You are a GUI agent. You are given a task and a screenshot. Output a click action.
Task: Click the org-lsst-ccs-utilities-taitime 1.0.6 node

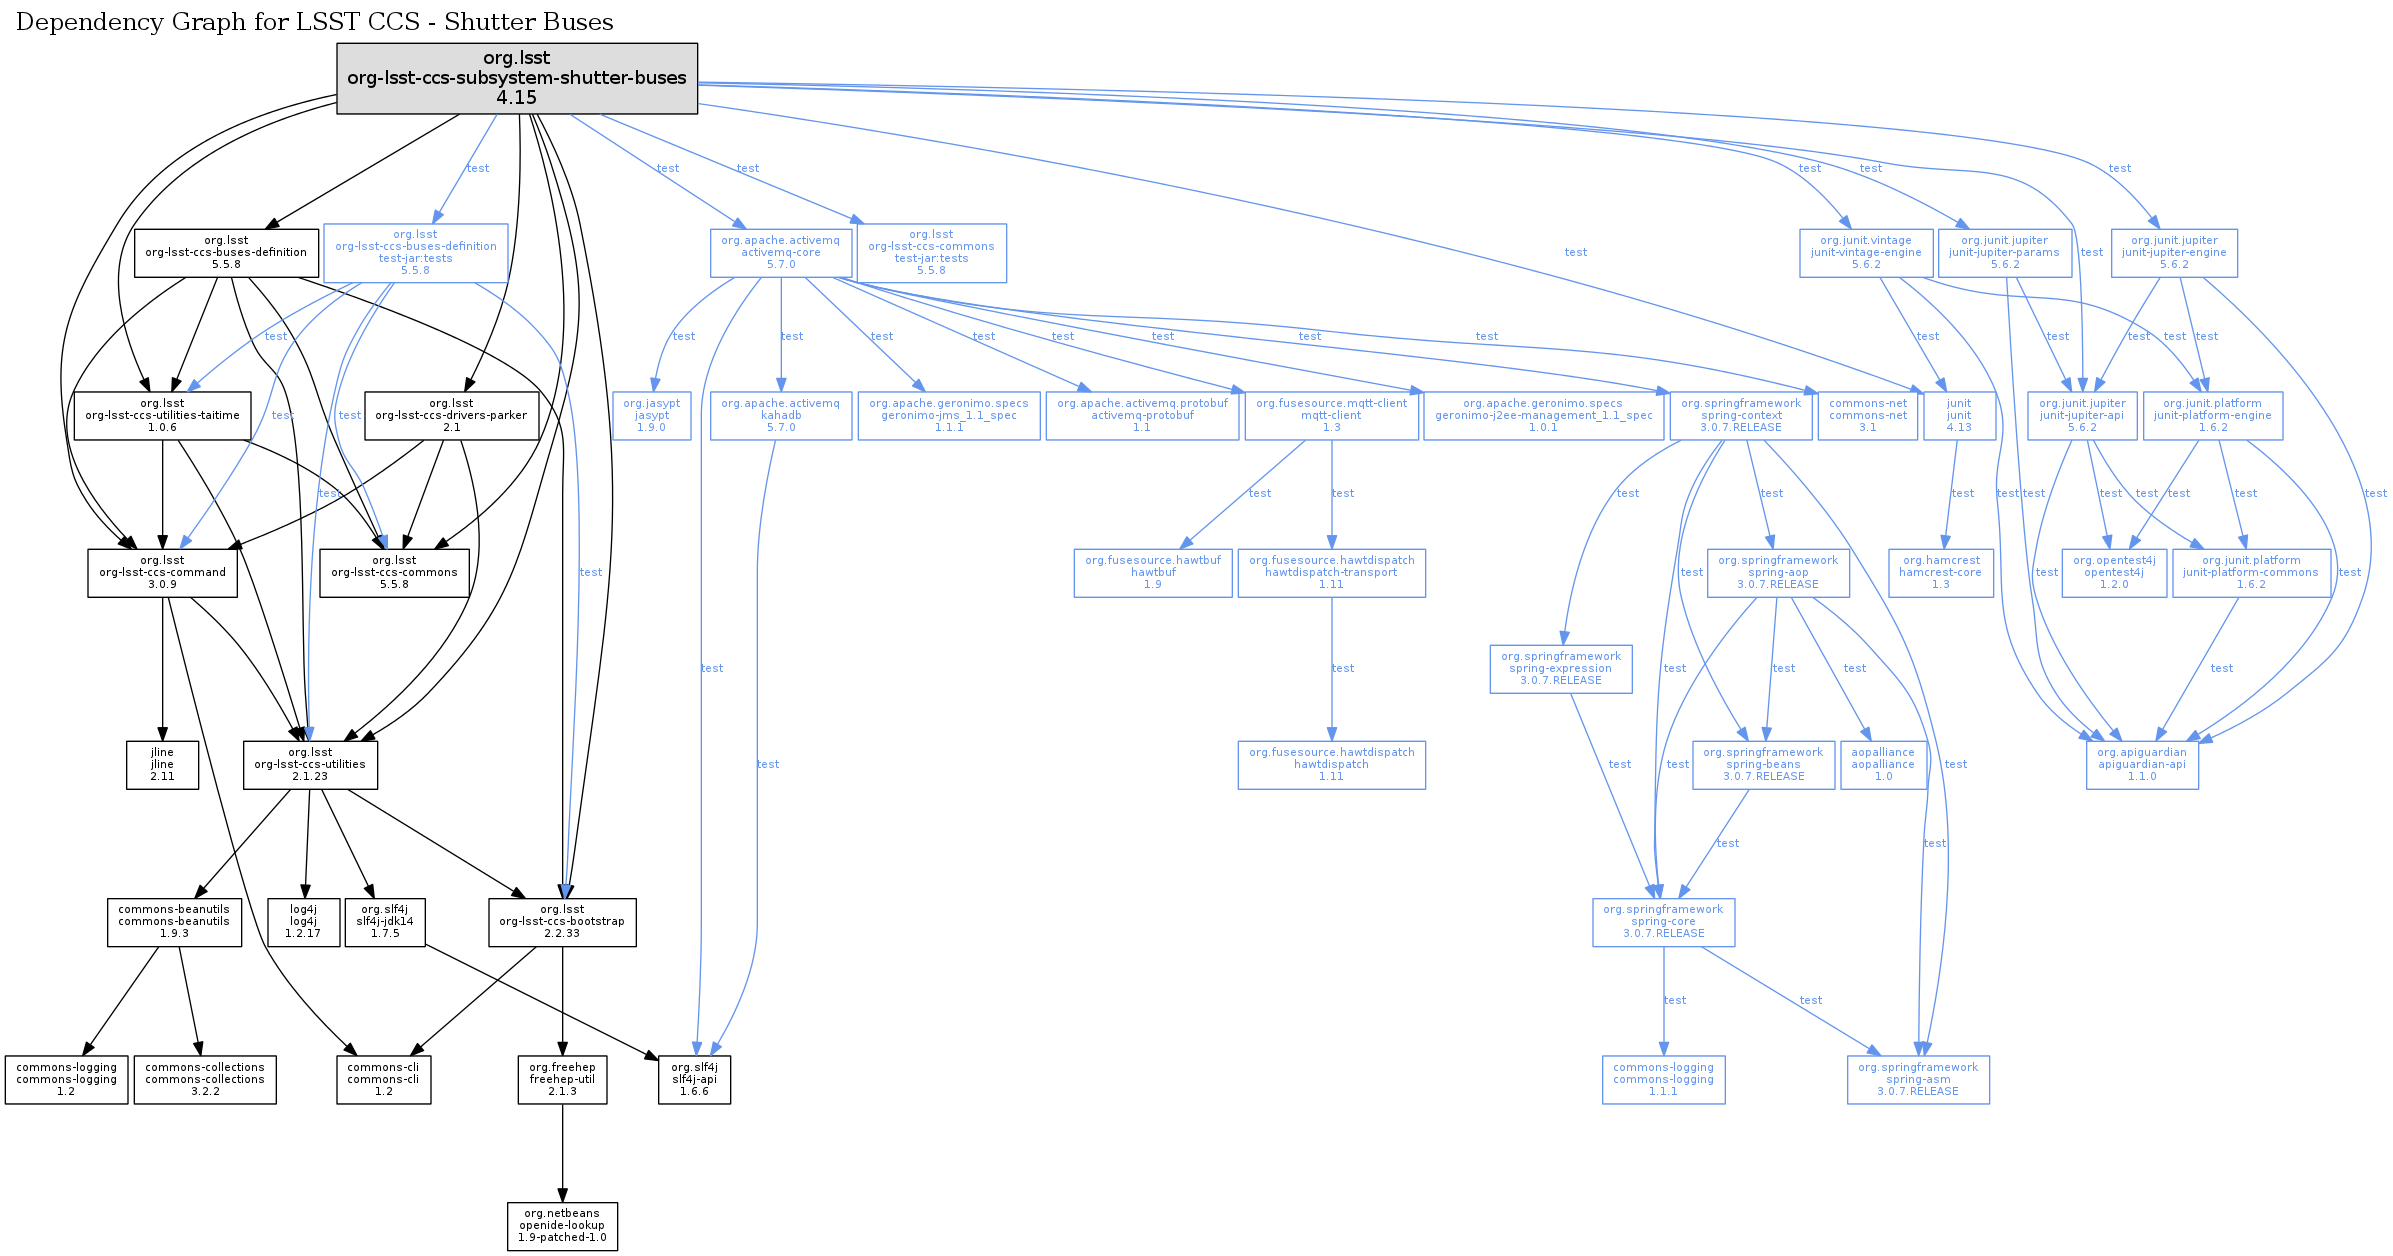[x=162, y=415]
